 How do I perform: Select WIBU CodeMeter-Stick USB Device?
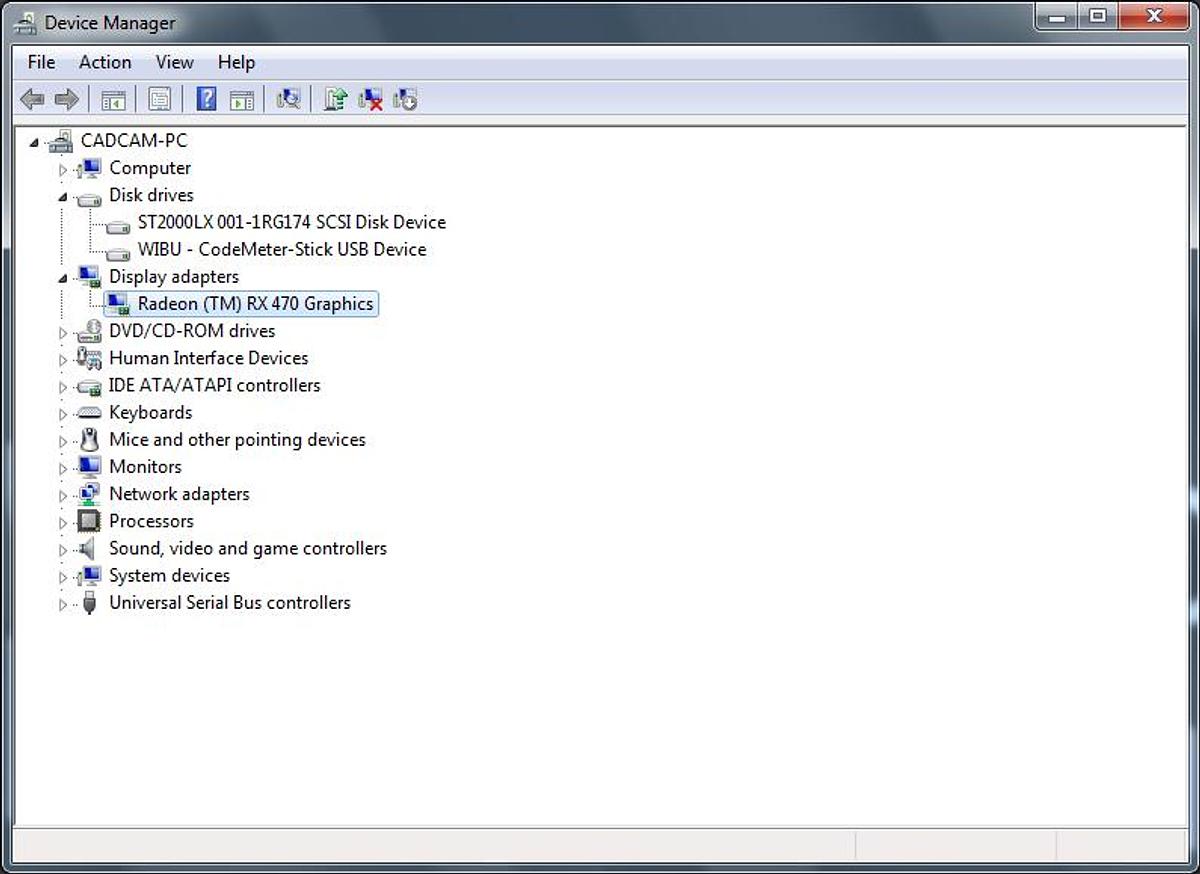(281, 250)
